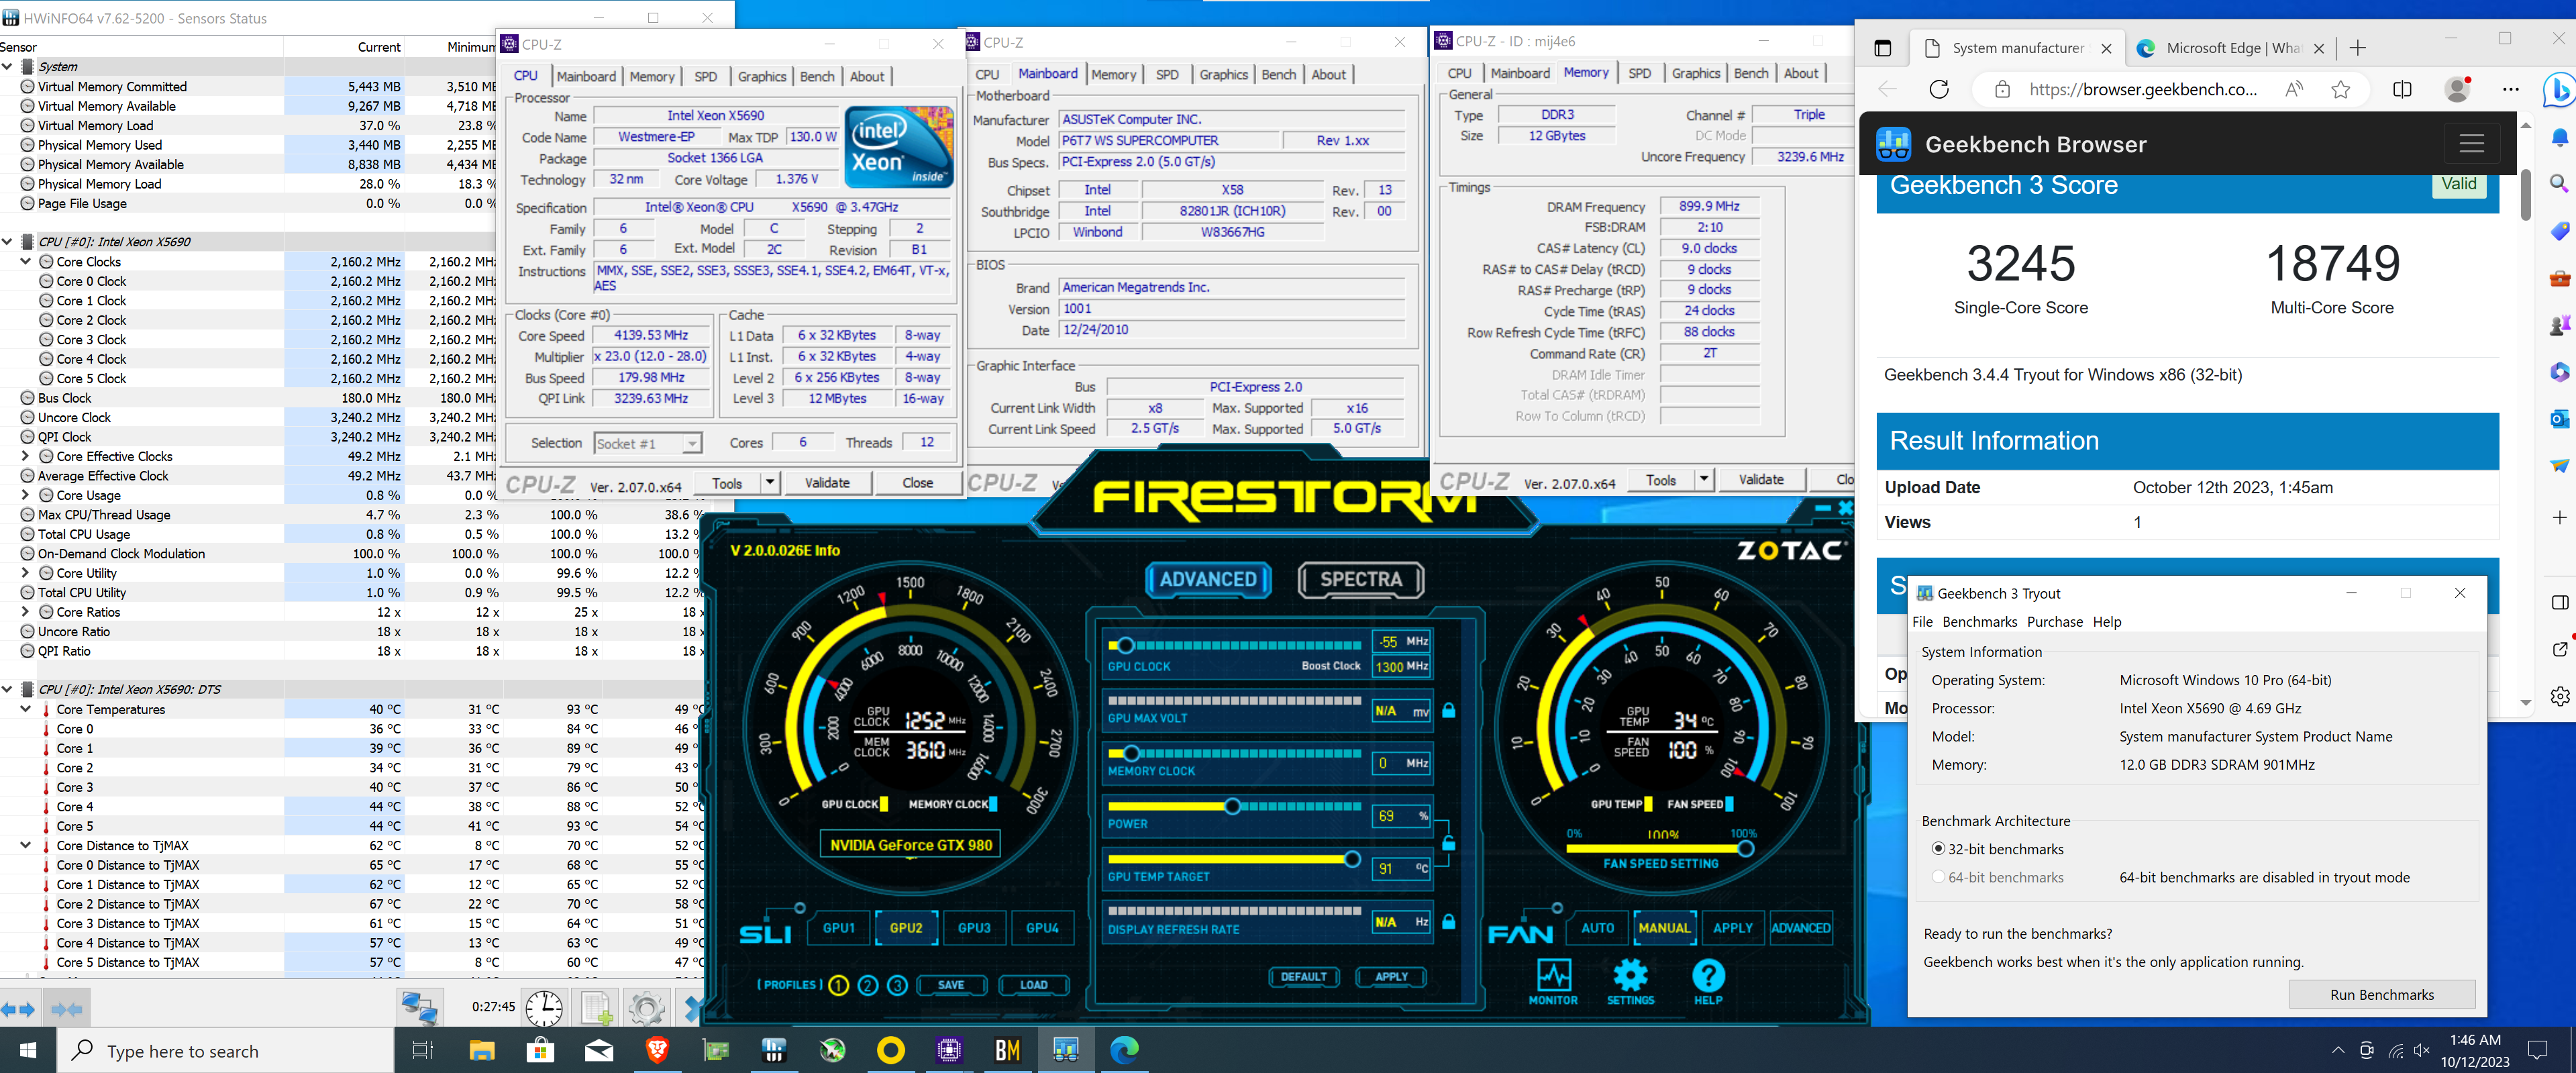Screen dimensions: 2576x1073
Task: Open Tools dropdown arrow in CPU-Z CPU window
Action: coord(770,483)
